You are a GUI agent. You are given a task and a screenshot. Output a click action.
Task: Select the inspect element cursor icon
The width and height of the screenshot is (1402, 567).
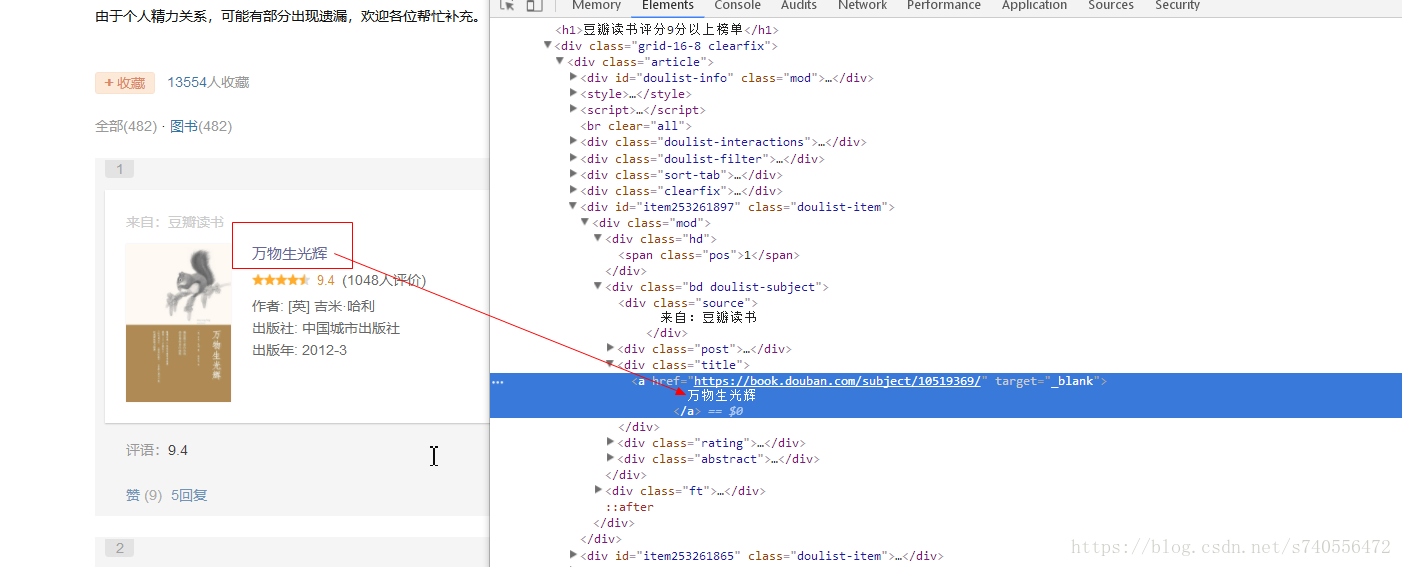507,5
